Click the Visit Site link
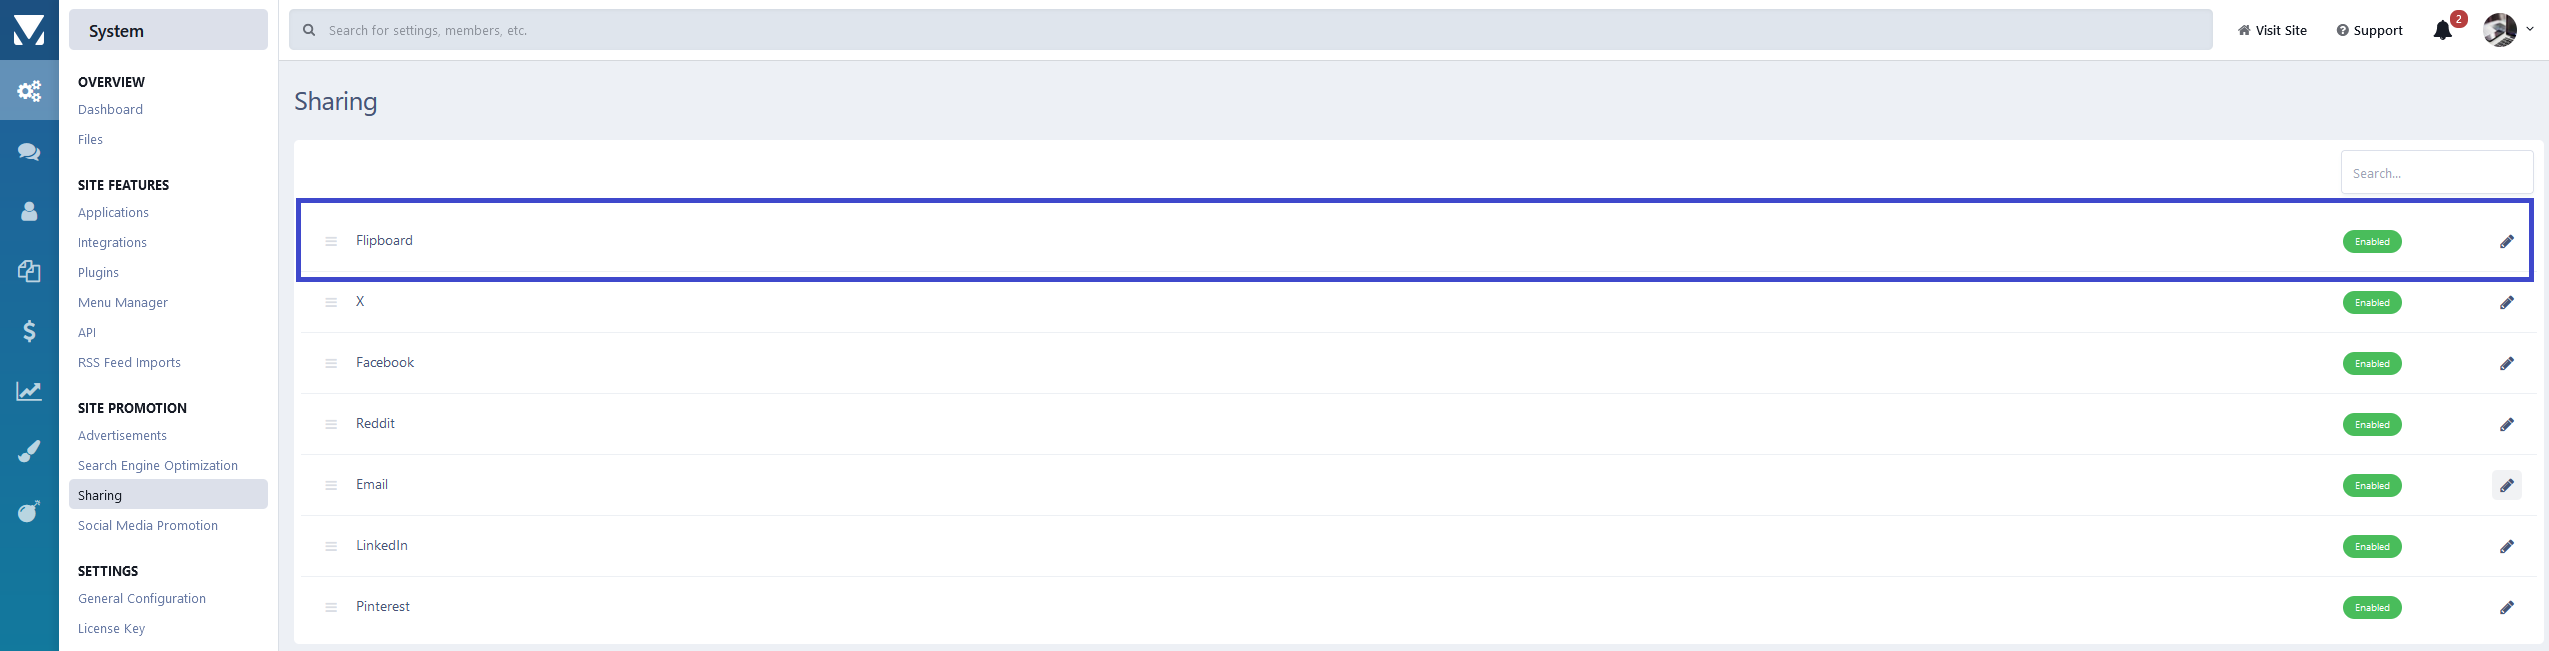The width and height of the screenshot is (2549, 651). click(2272, 30)
